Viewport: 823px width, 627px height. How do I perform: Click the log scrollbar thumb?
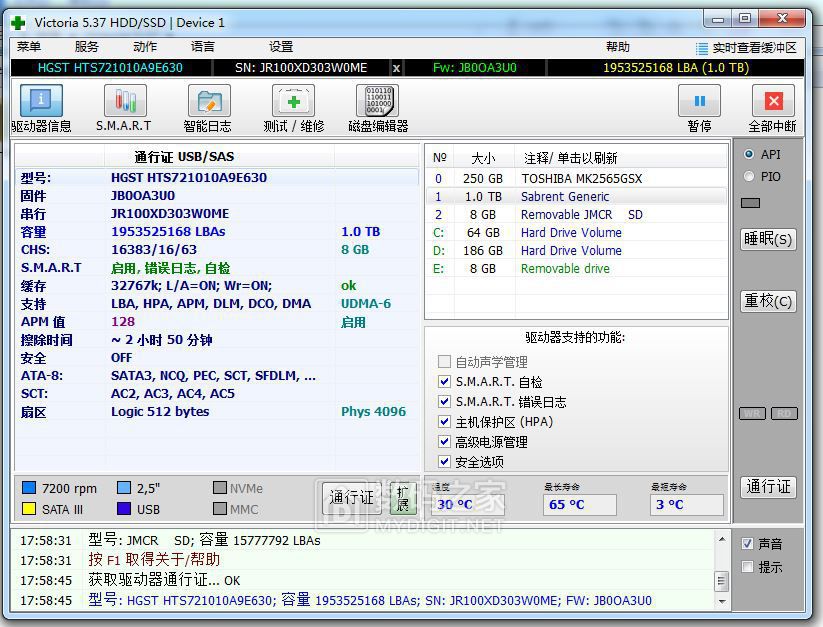click(722, 580)
